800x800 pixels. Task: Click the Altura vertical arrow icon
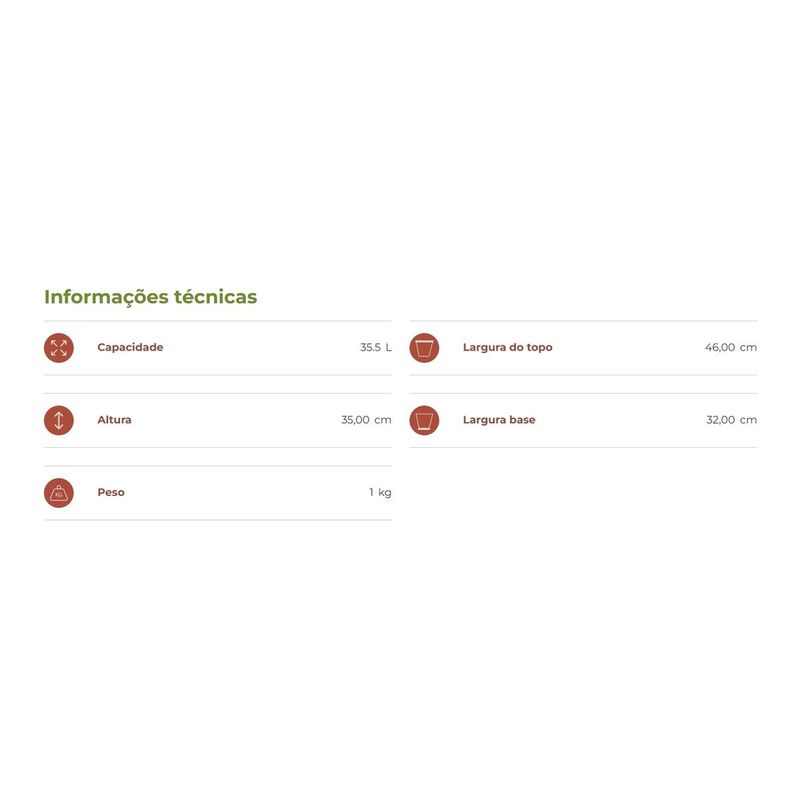59,420
